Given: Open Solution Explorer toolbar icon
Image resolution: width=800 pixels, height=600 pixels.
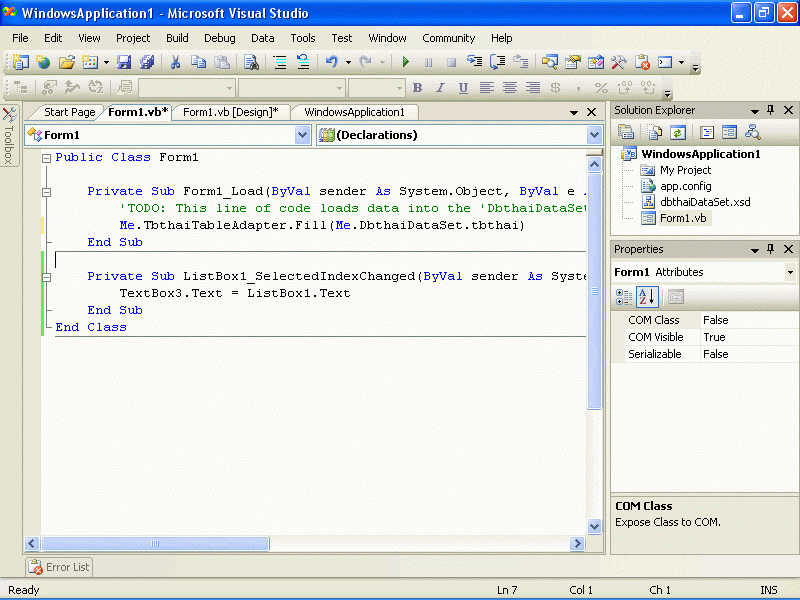Looking at the screenshot, I should [x=549, y=62].
